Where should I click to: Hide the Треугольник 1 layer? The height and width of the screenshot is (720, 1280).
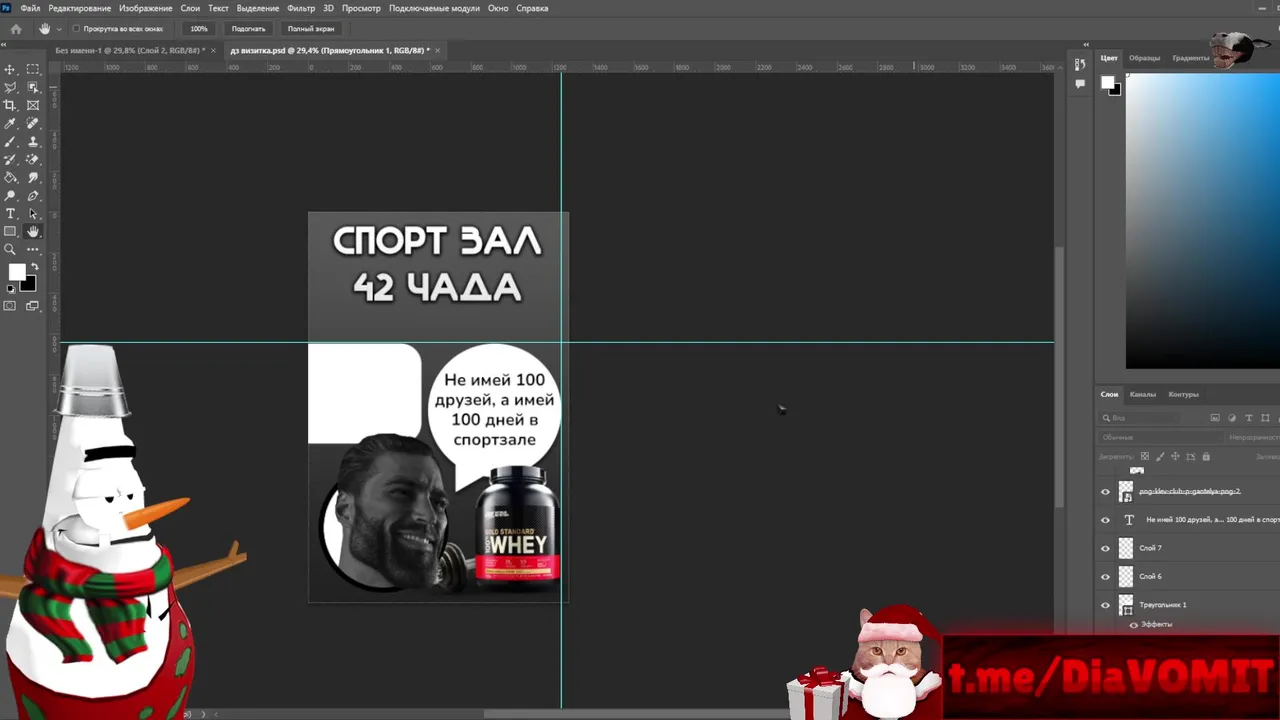[x=1105, y=605]
